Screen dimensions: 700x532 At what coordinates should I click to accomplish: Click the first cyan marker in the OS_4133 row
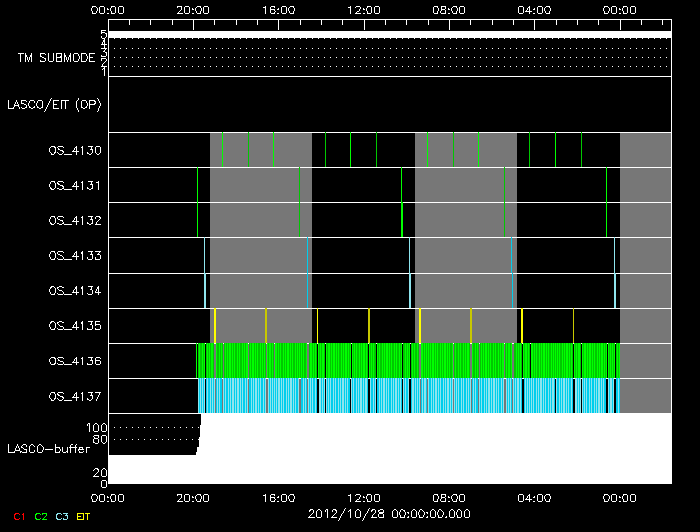204,255
